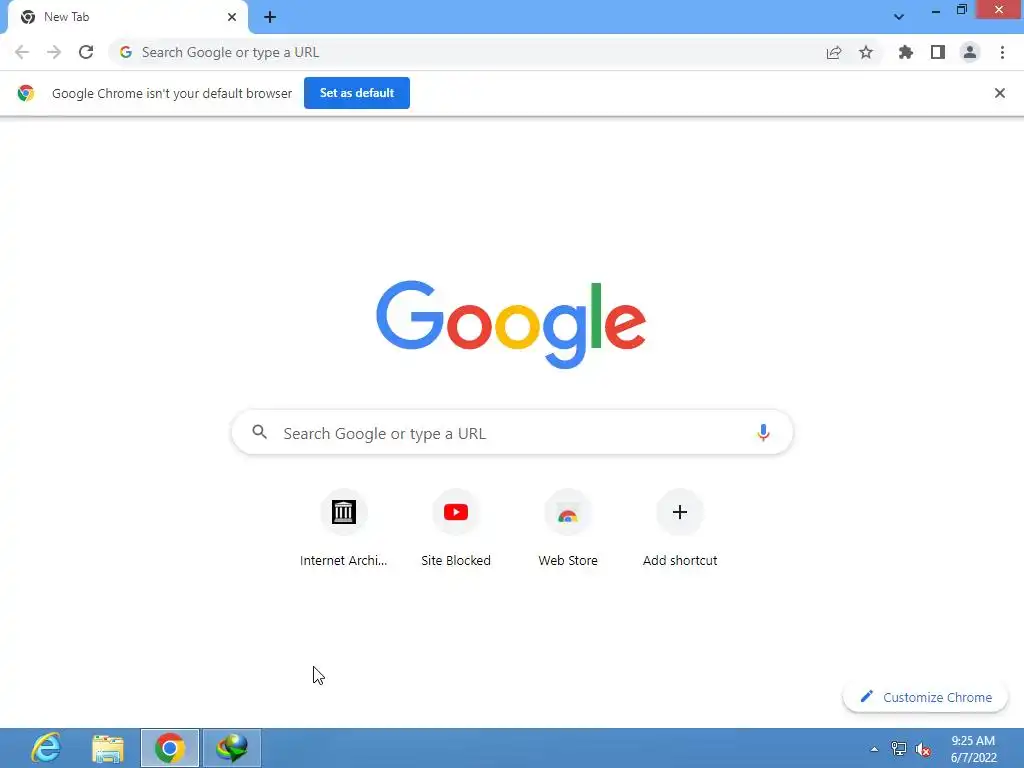This screenshot has height=768, width=1024.
Task: Click the Chrome logo in the notification bar
Action: (26, 93)
